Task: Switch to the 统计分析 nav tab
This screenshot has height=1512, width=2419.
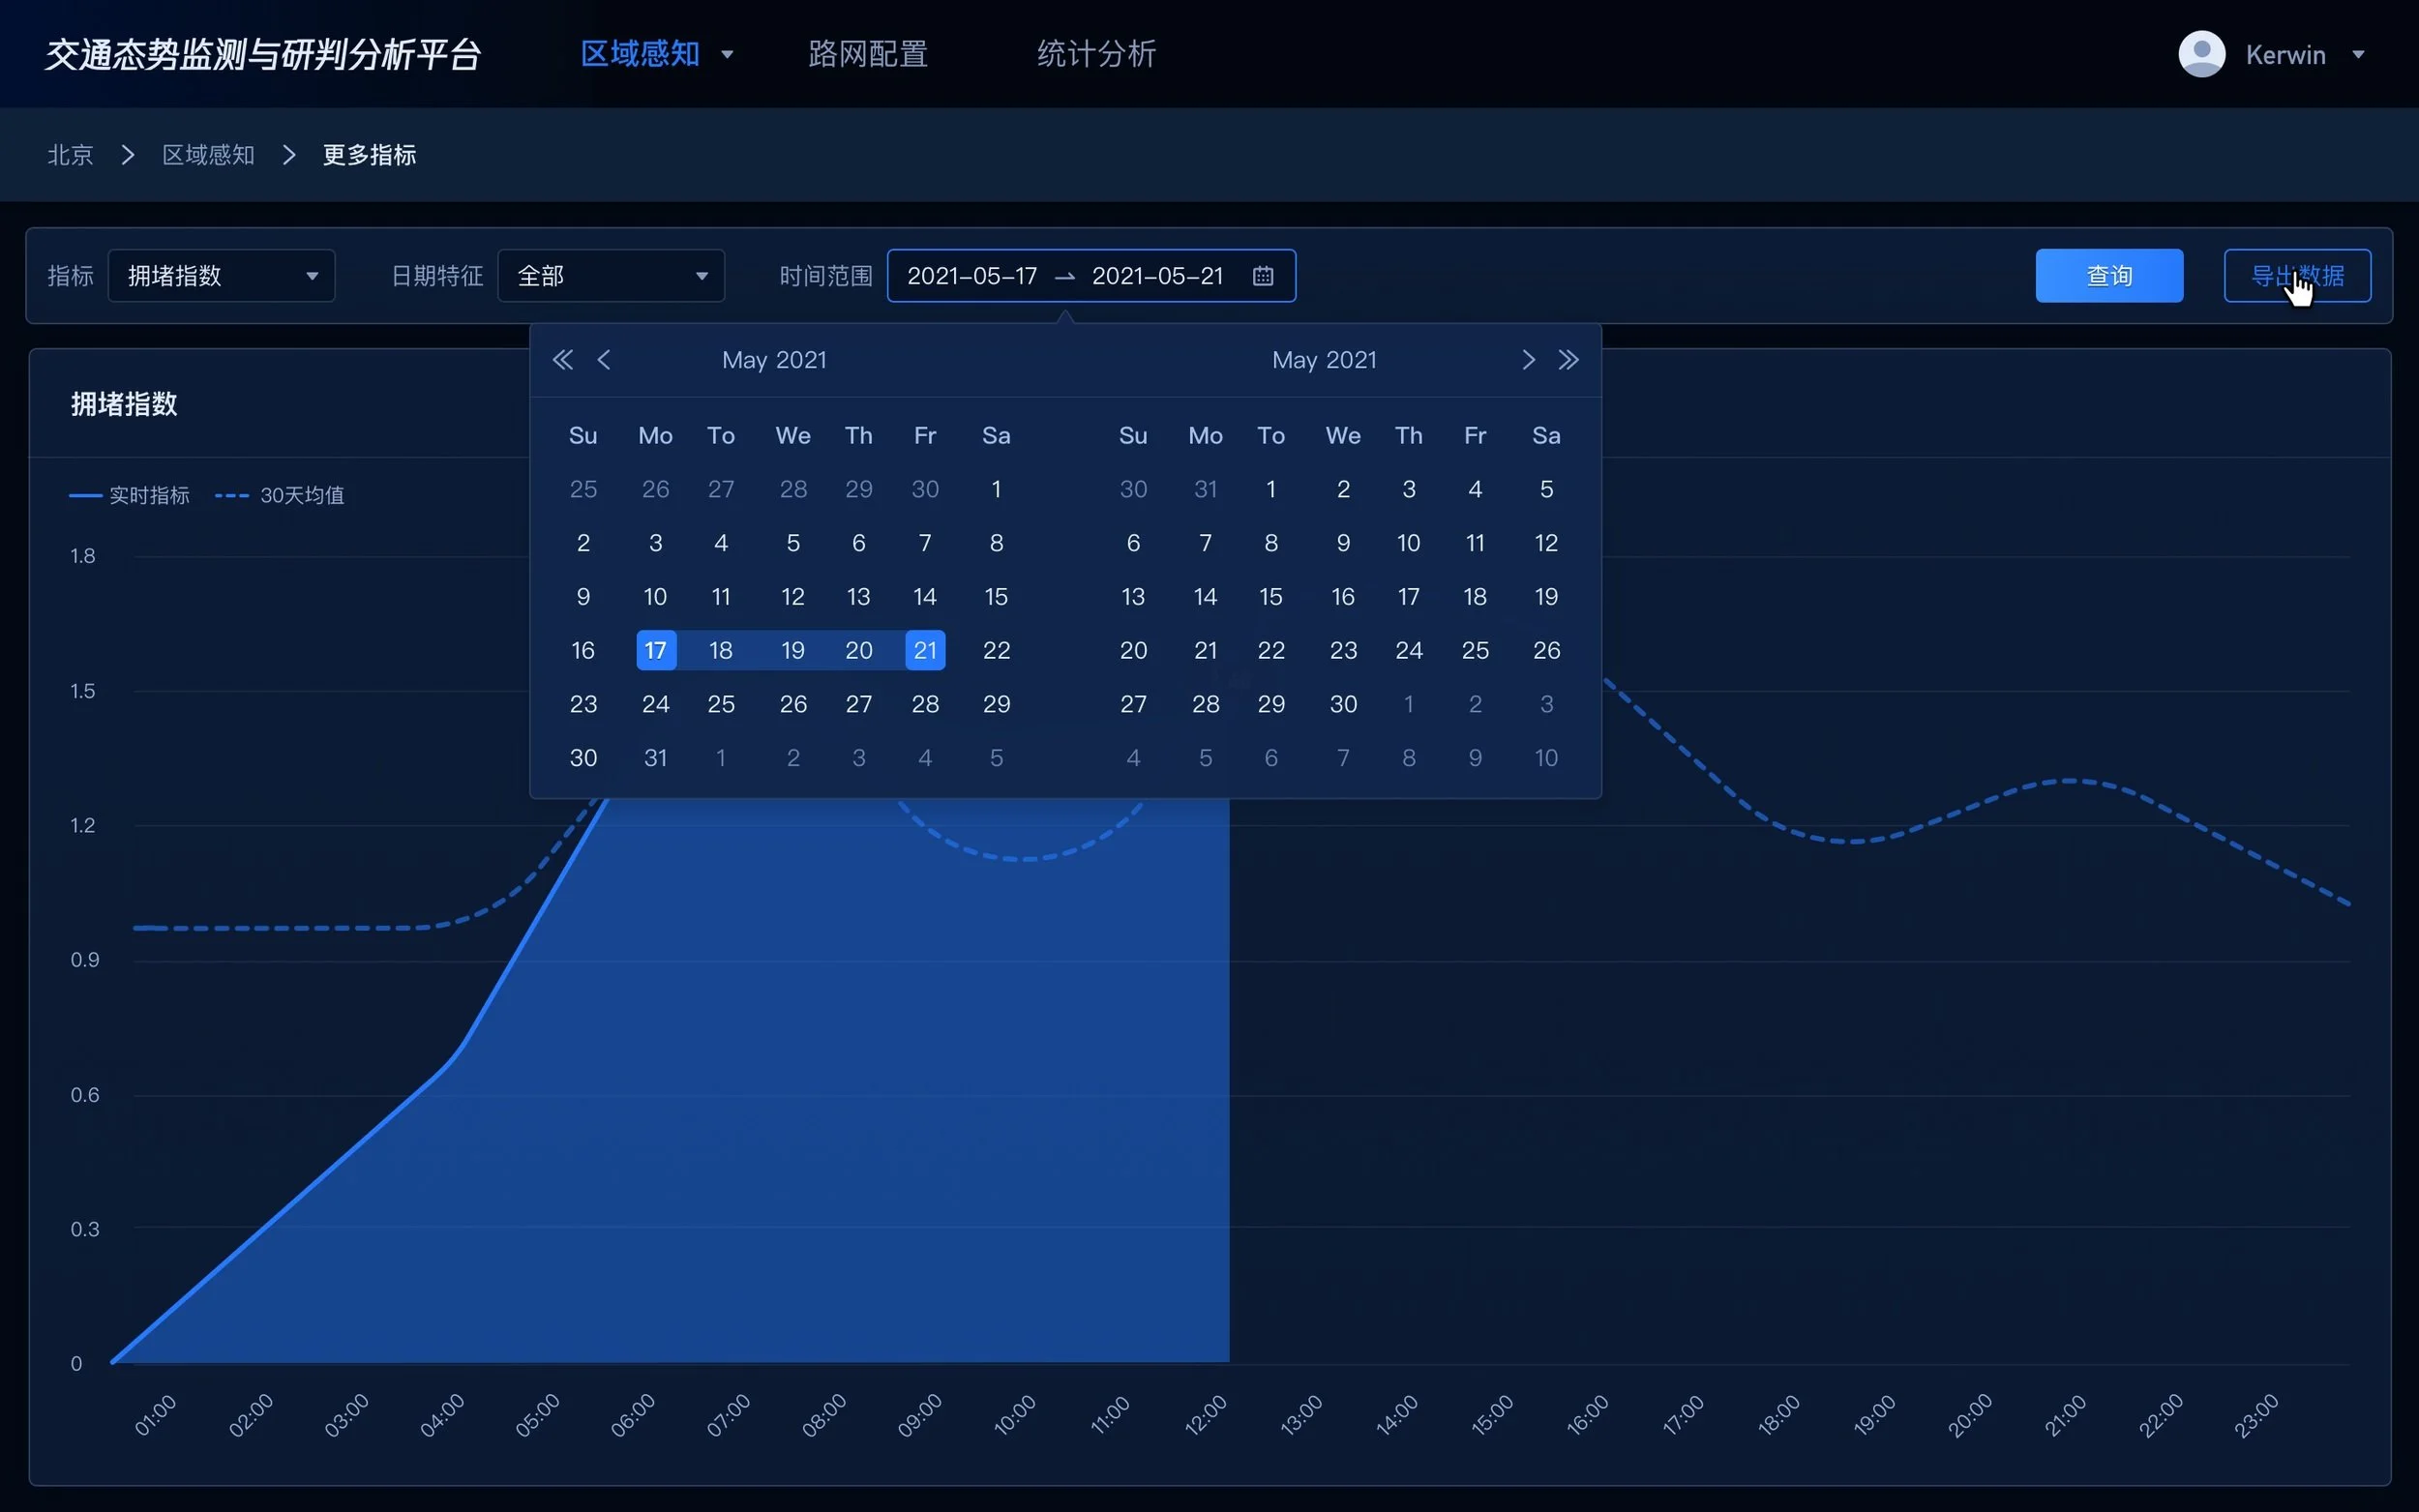Action: pyautogui.click(x=1096, y=54)
